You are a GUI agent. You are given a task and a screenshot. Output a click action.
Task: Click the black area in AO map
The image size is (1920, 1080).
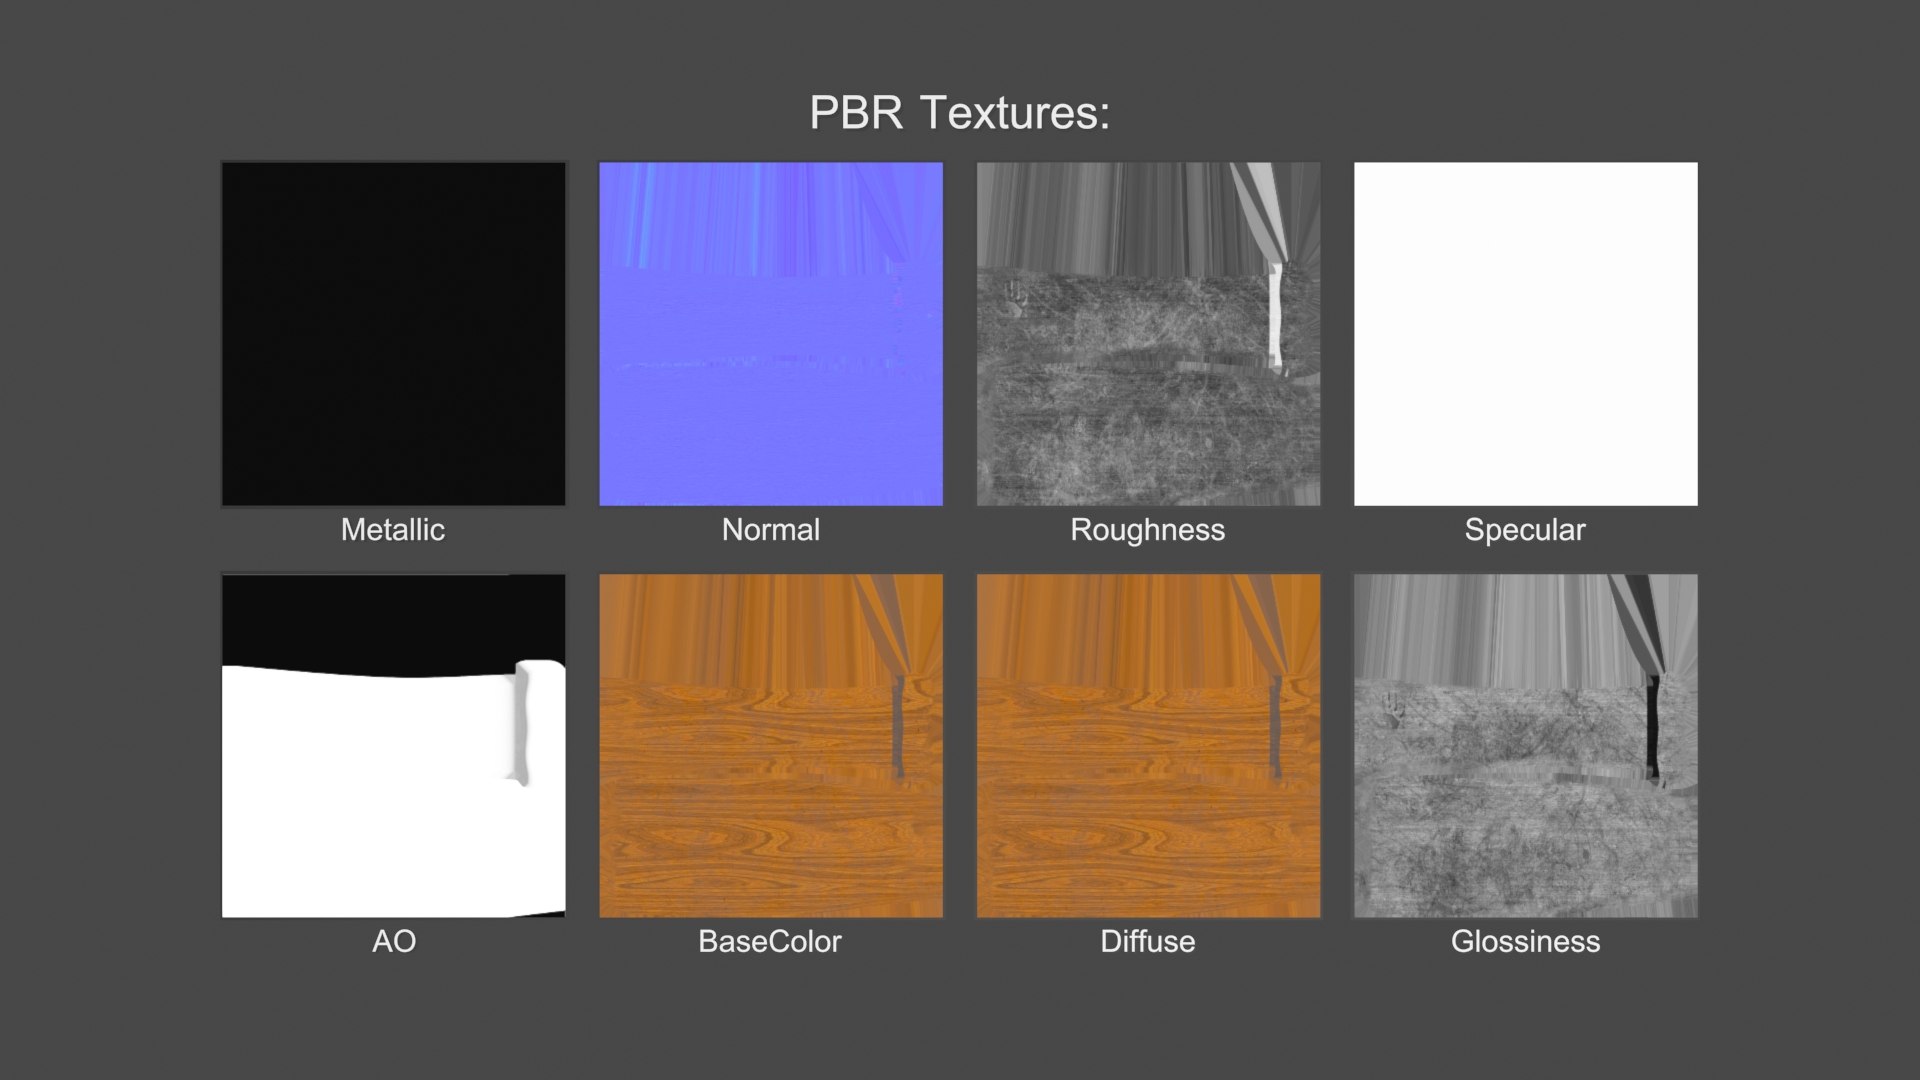tap(393, 618)
